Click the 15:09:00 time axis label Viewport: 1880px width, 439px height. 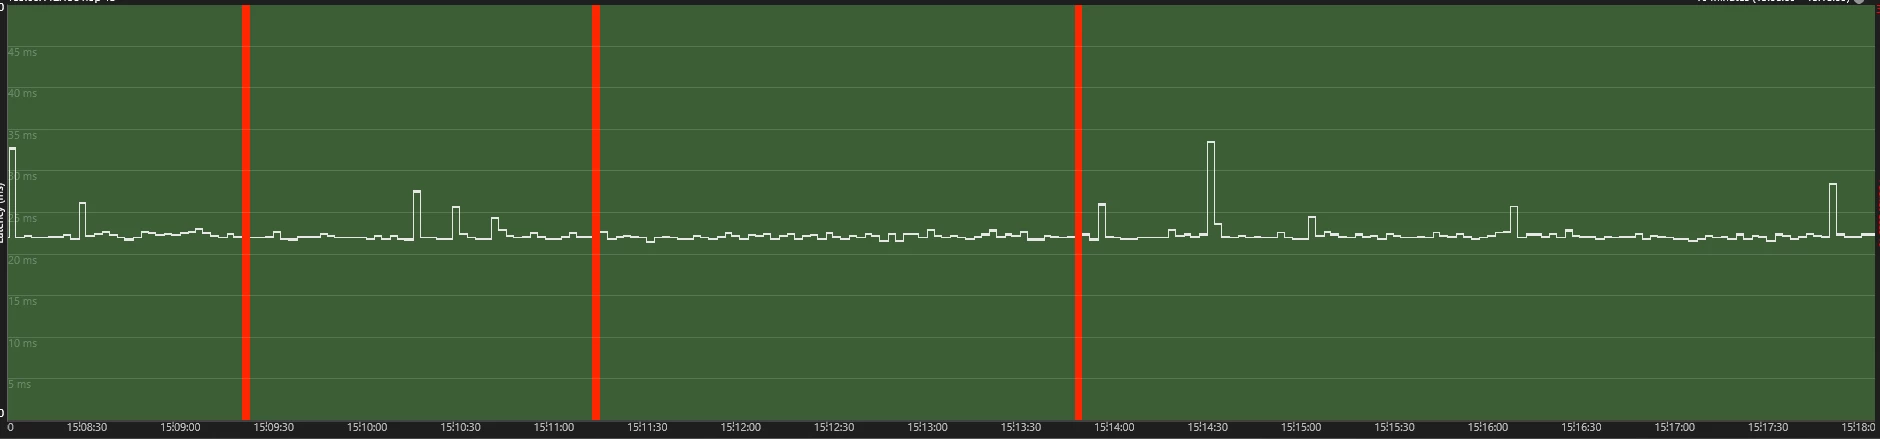pyautogui.click(x=180, y=428)
